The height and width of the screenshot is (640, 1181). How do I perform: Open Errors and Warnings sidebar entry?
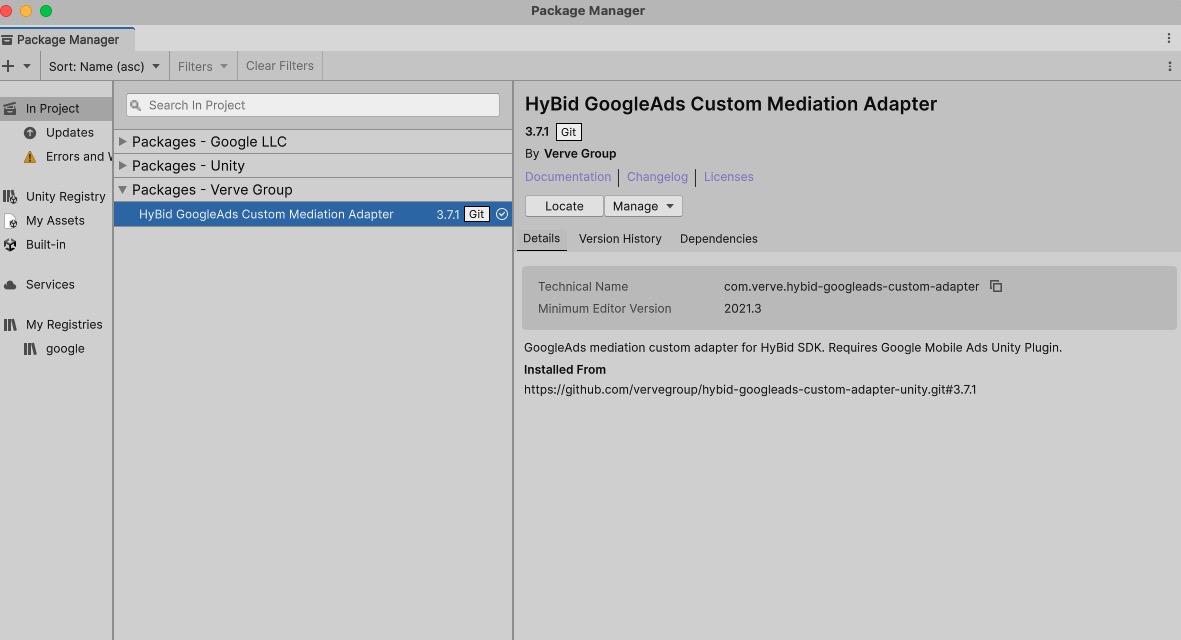78,157
